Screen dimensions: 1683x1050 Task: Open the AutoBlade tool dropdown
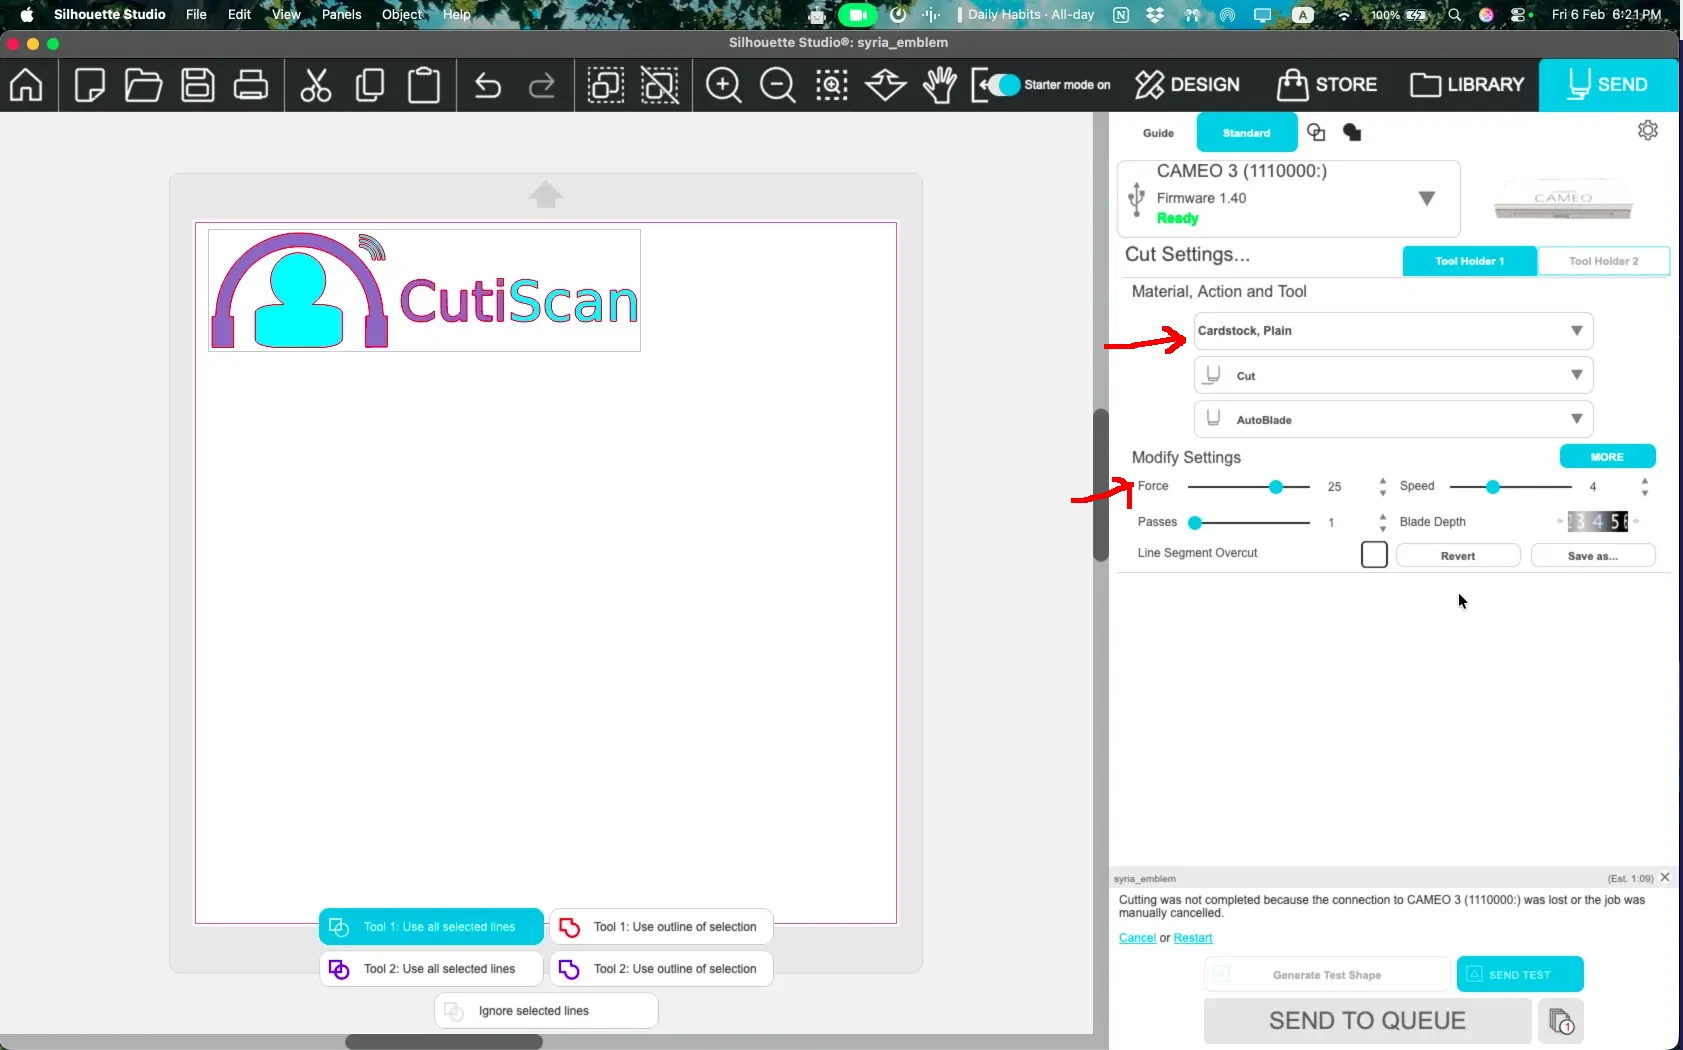1393,420
